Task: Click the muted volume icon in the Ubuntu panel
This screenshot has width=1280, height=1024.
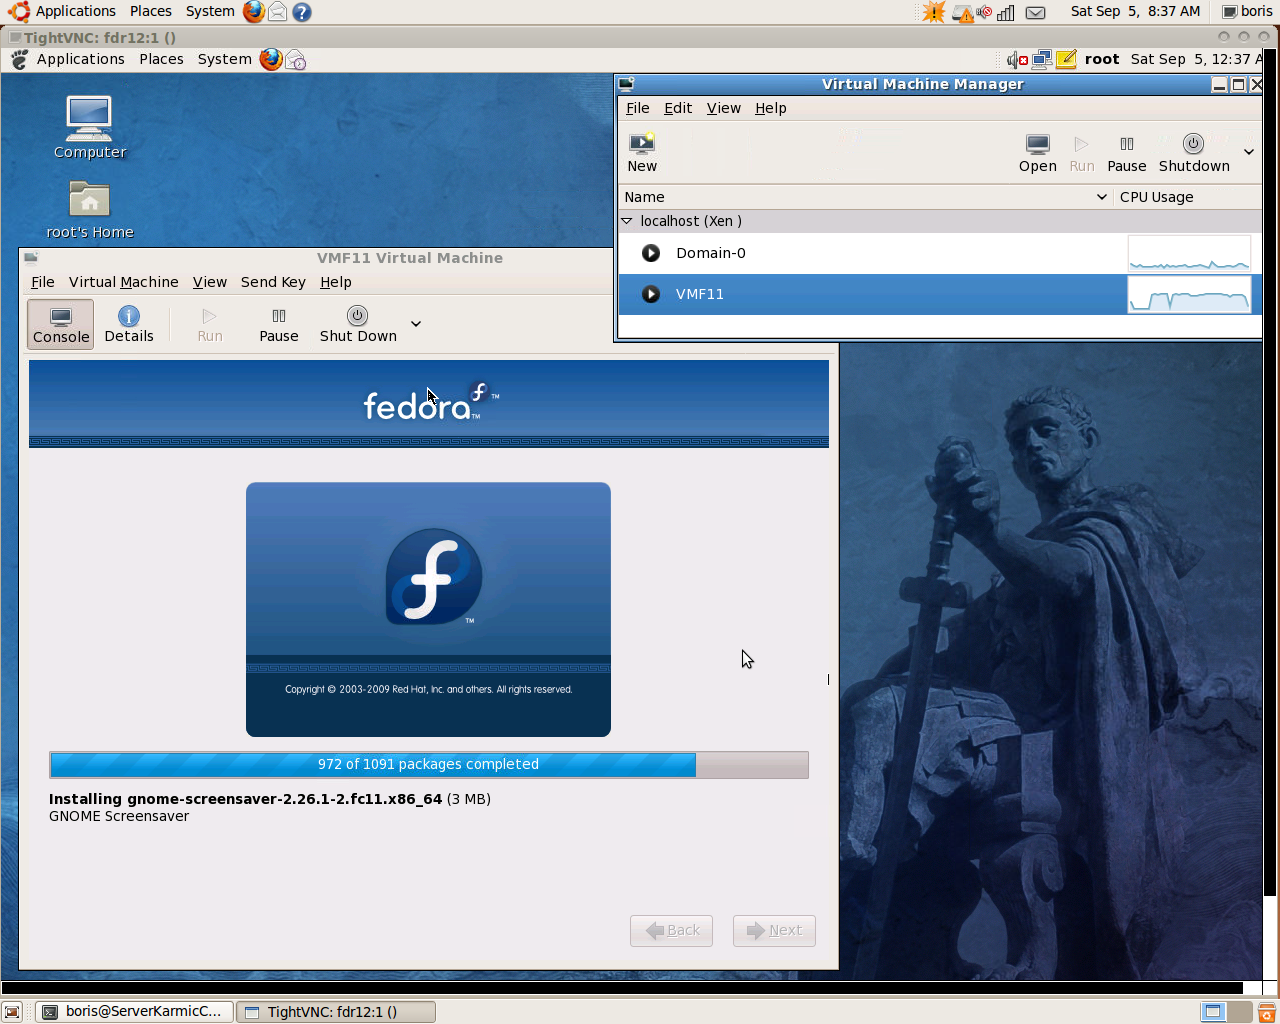Action: pos(984,12)
